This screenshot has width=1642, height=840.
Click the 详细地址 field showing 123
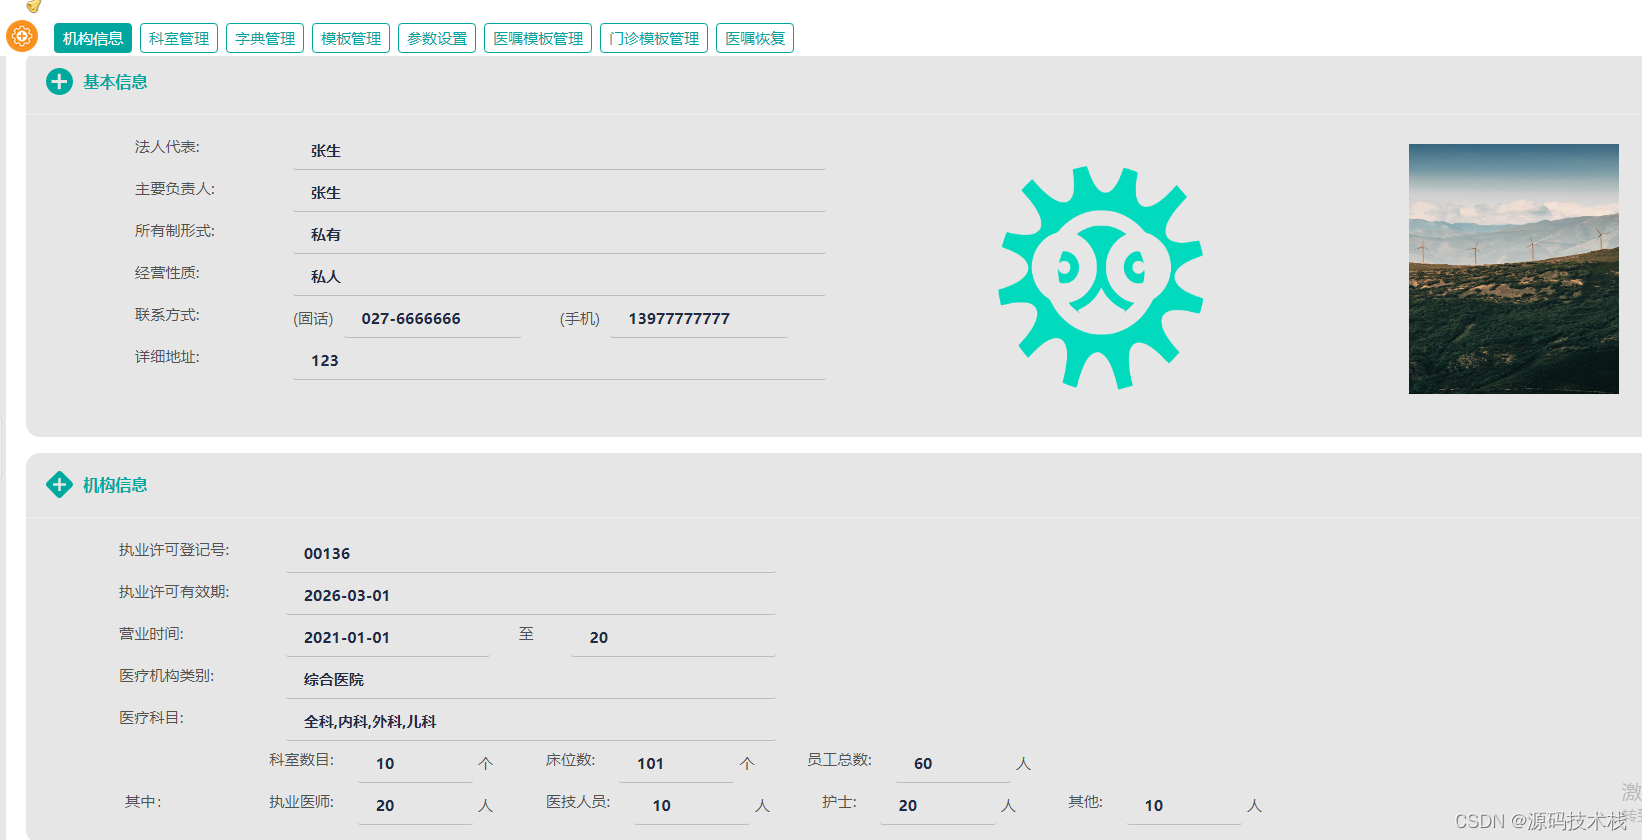pyautogui.click(x=559, y=361)
